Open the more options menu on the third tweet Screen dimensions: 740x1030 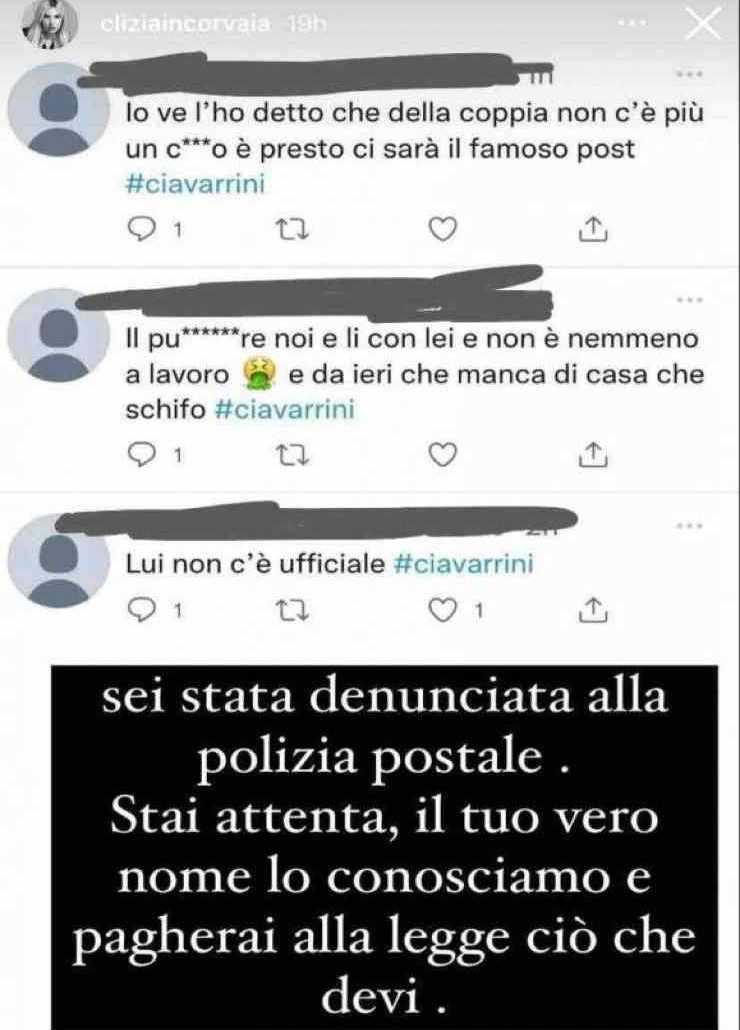689,526
